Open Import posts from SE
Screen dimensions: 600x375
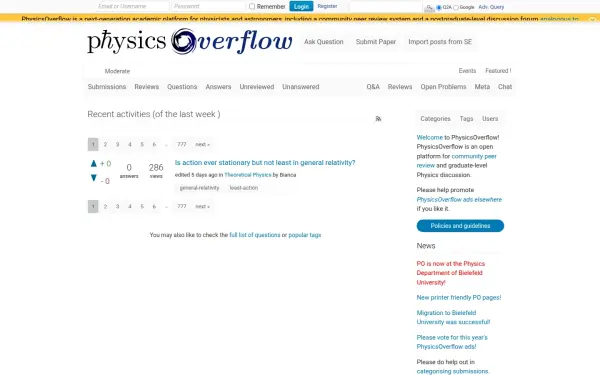click(x=440, y=42)
